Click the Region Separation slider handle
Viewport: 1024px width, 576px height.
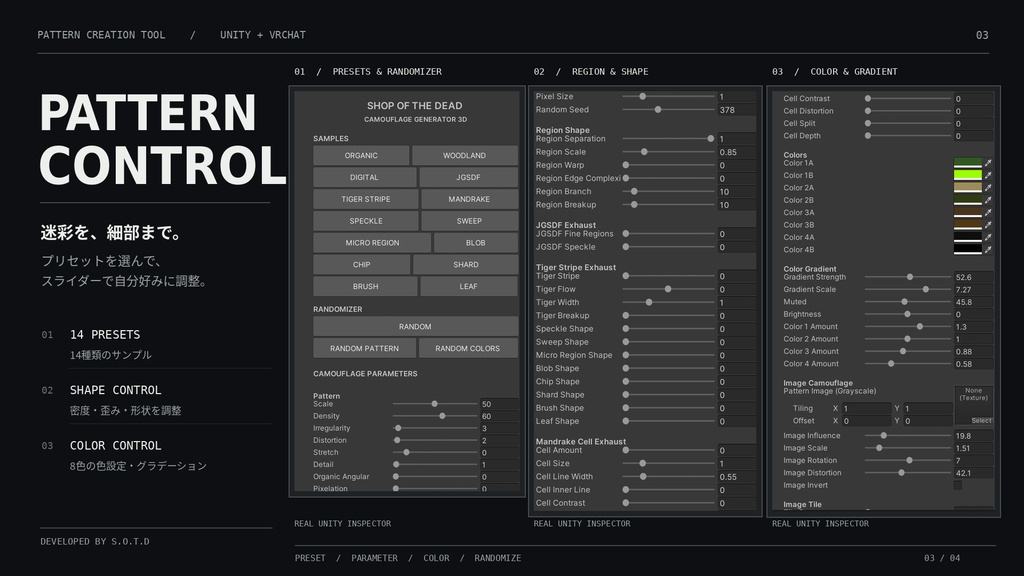coord(711,138)
